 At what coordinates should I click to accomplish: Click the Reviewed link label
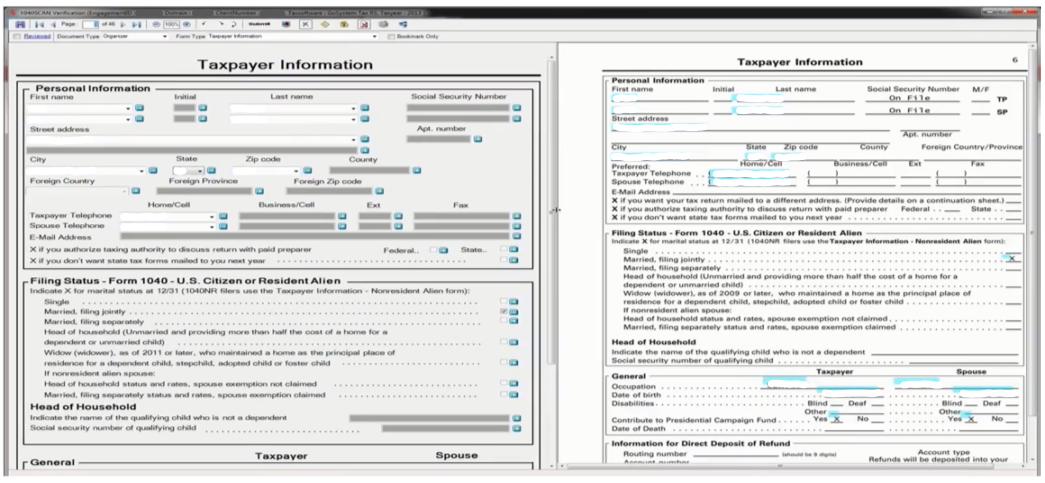[x=37, y=37]
